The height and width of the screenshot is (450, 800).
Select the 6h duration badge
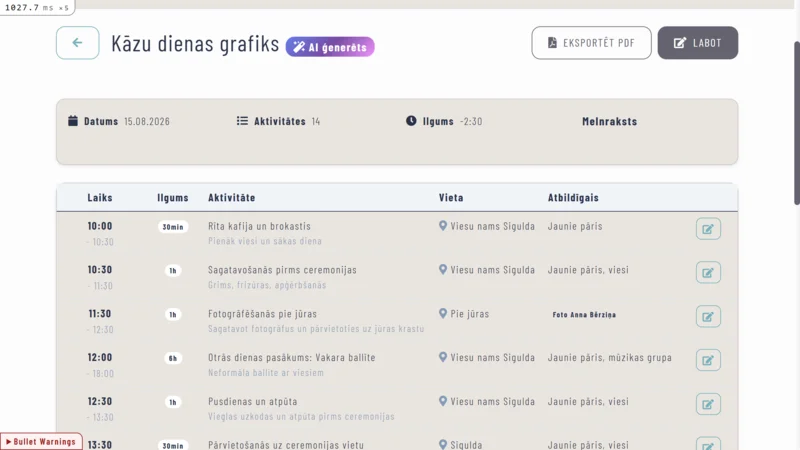173,359
